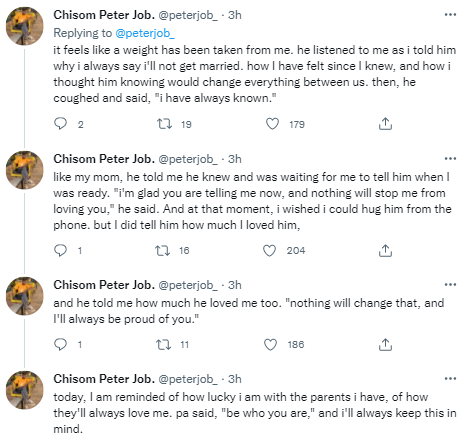Image resolution: width=469 pixels, height=443 pixels.
Task: Retweet the tweet with 11 retweets
Action: (164, 344)
